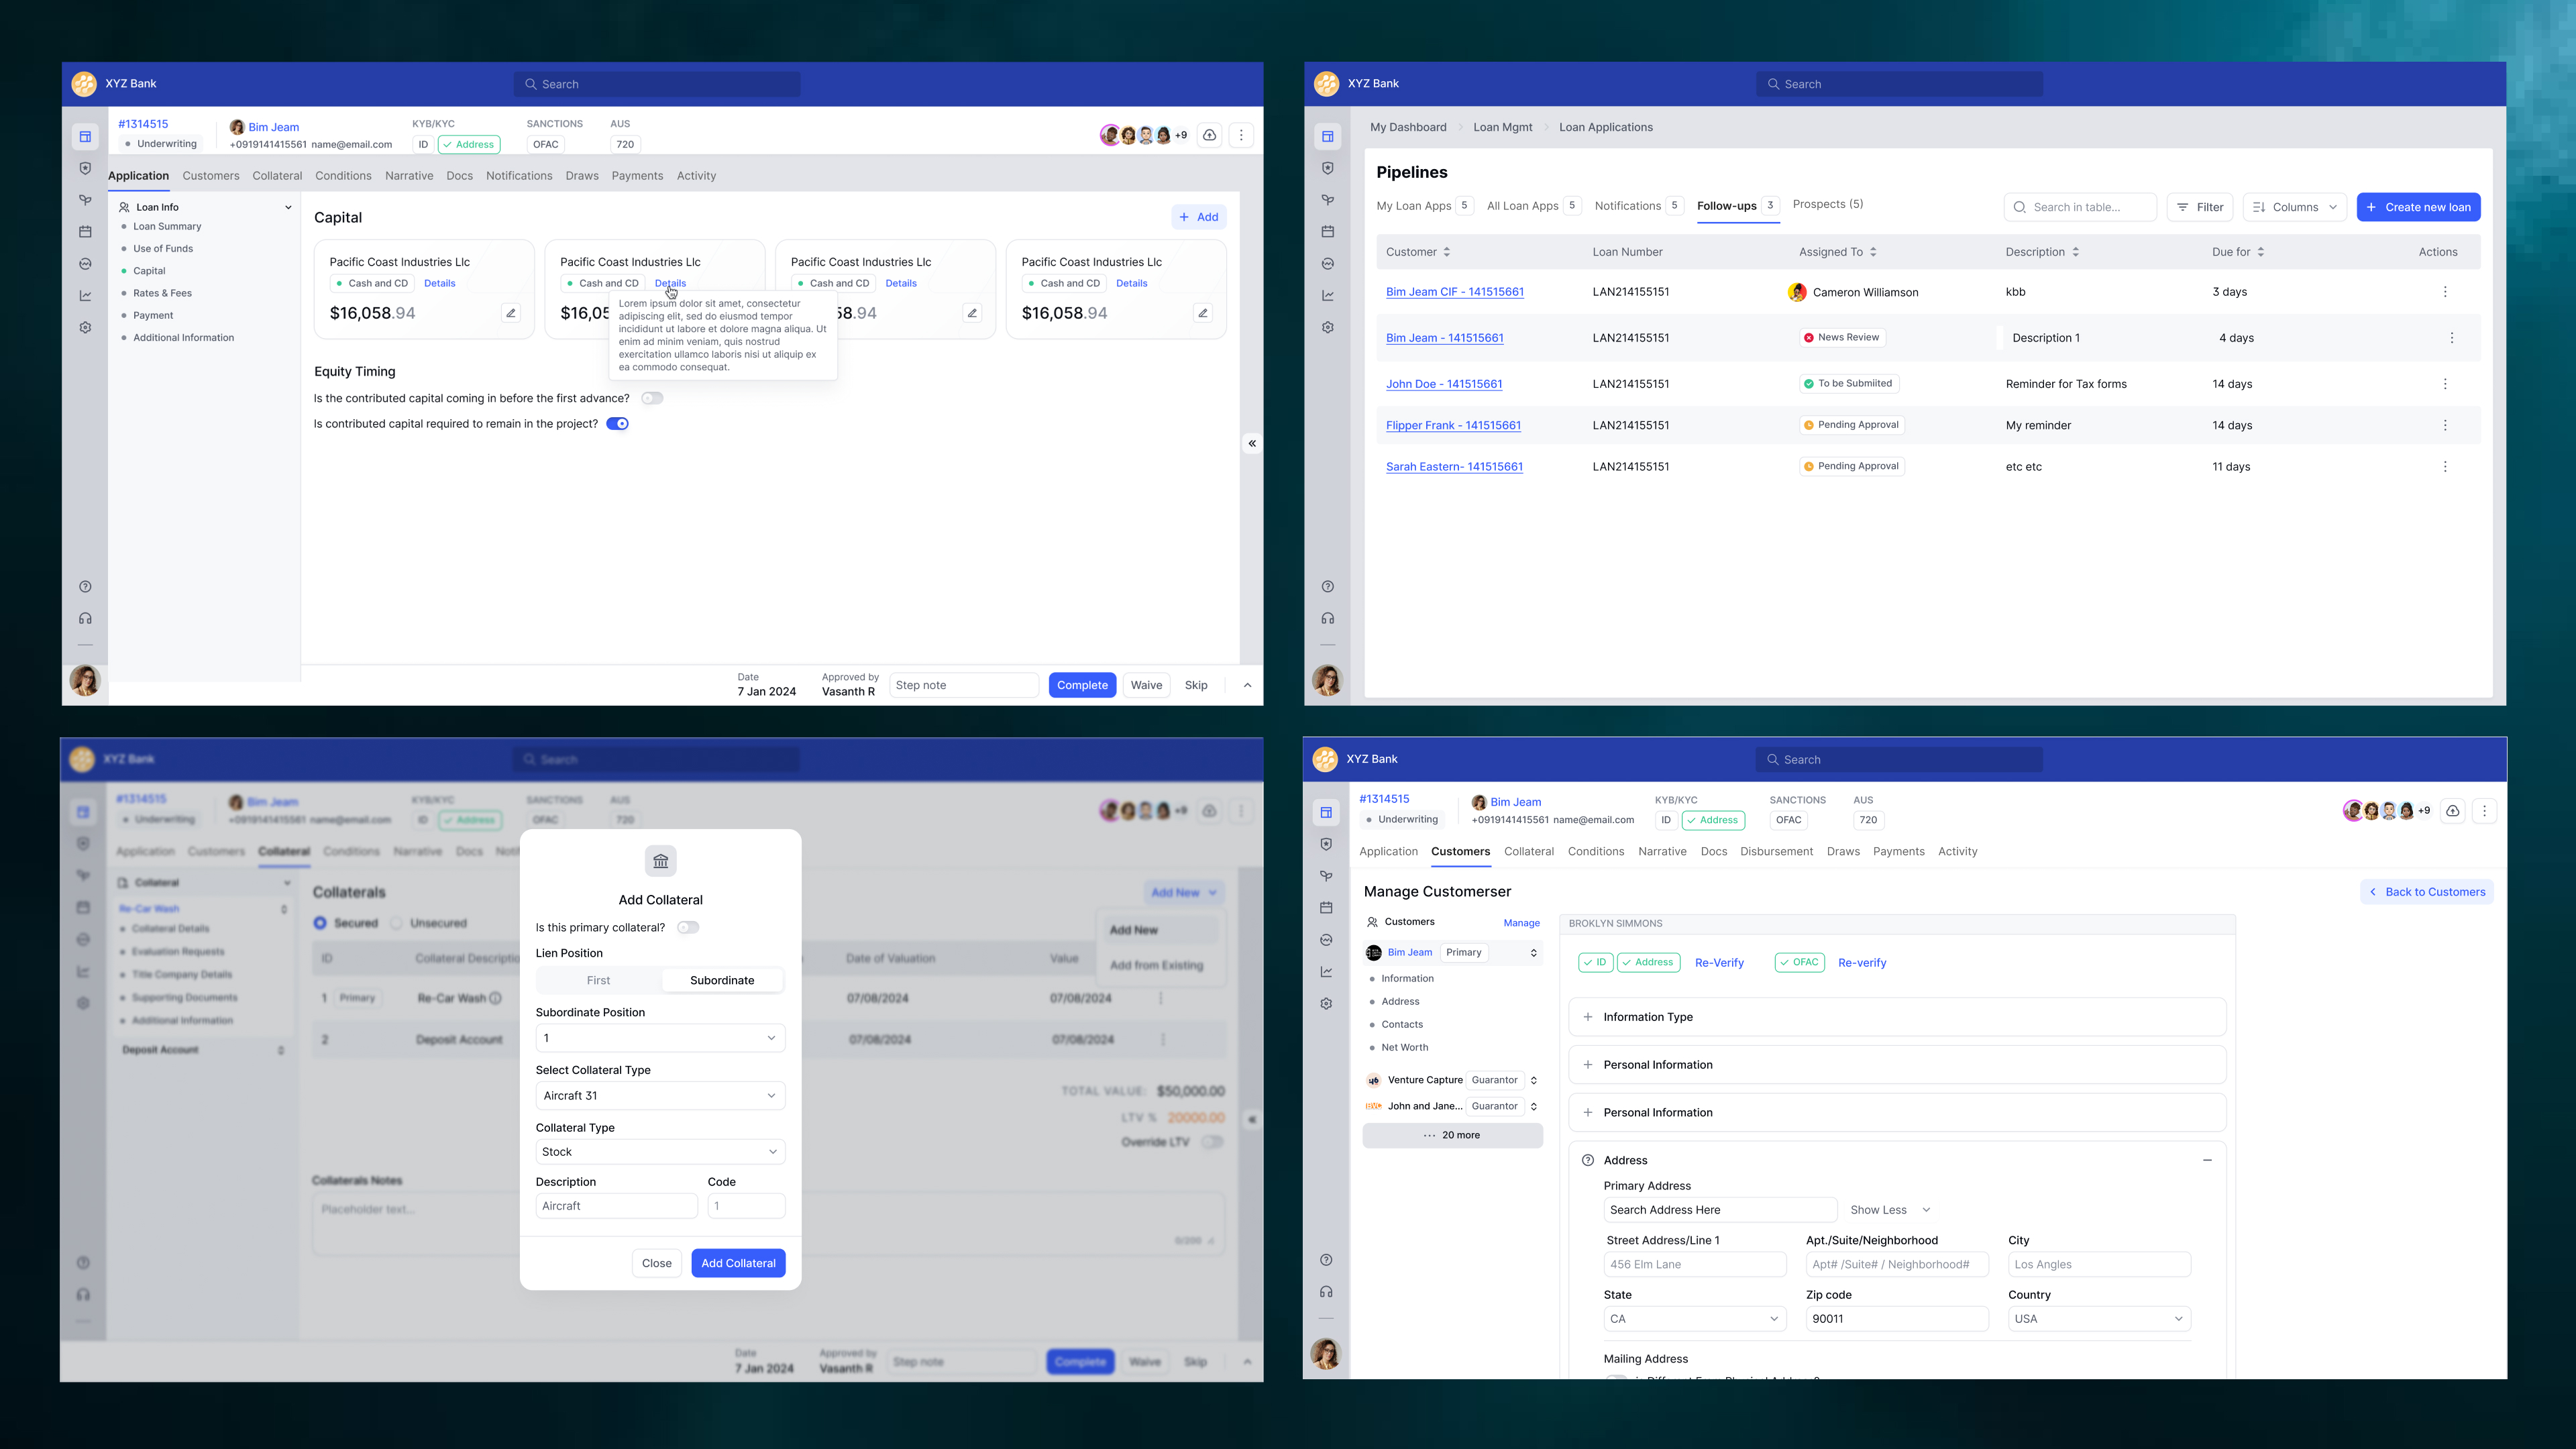Viewport: 2576px width, 1449px height.
Task: Open the three-dot menu in Capital window header
Action: 1241,135
